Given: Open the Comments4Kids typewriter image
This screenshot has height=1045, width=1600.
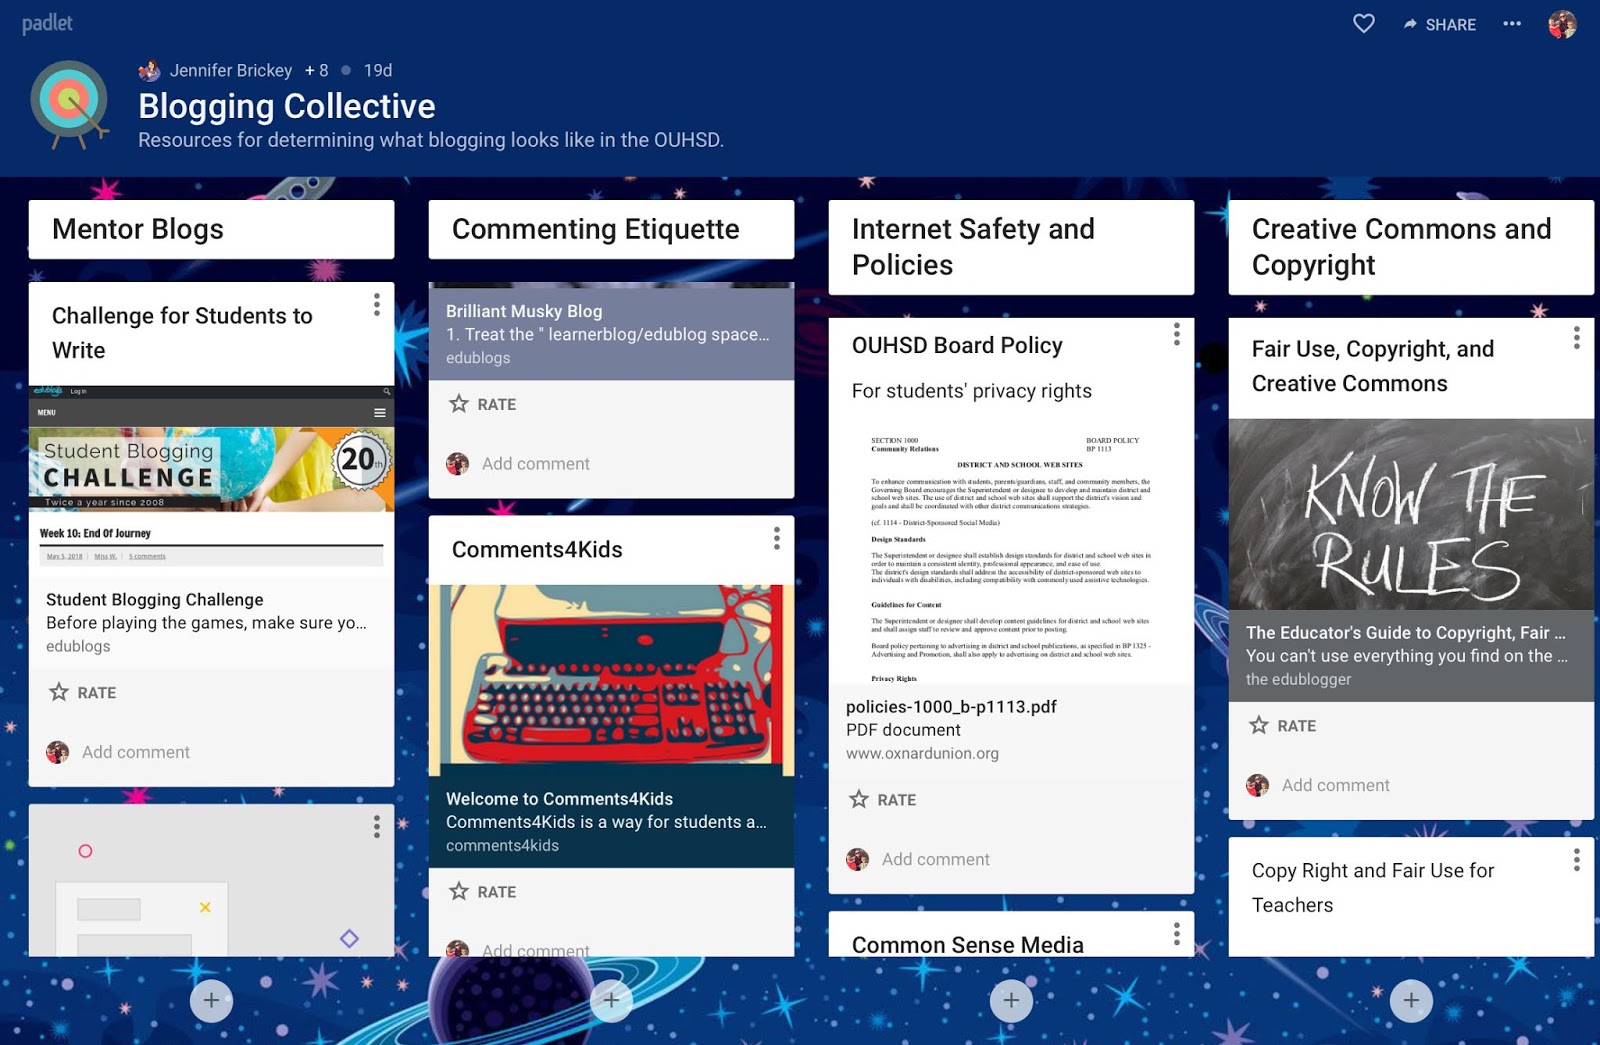Looking at the screenshot, I should click(x=611, y=681).
